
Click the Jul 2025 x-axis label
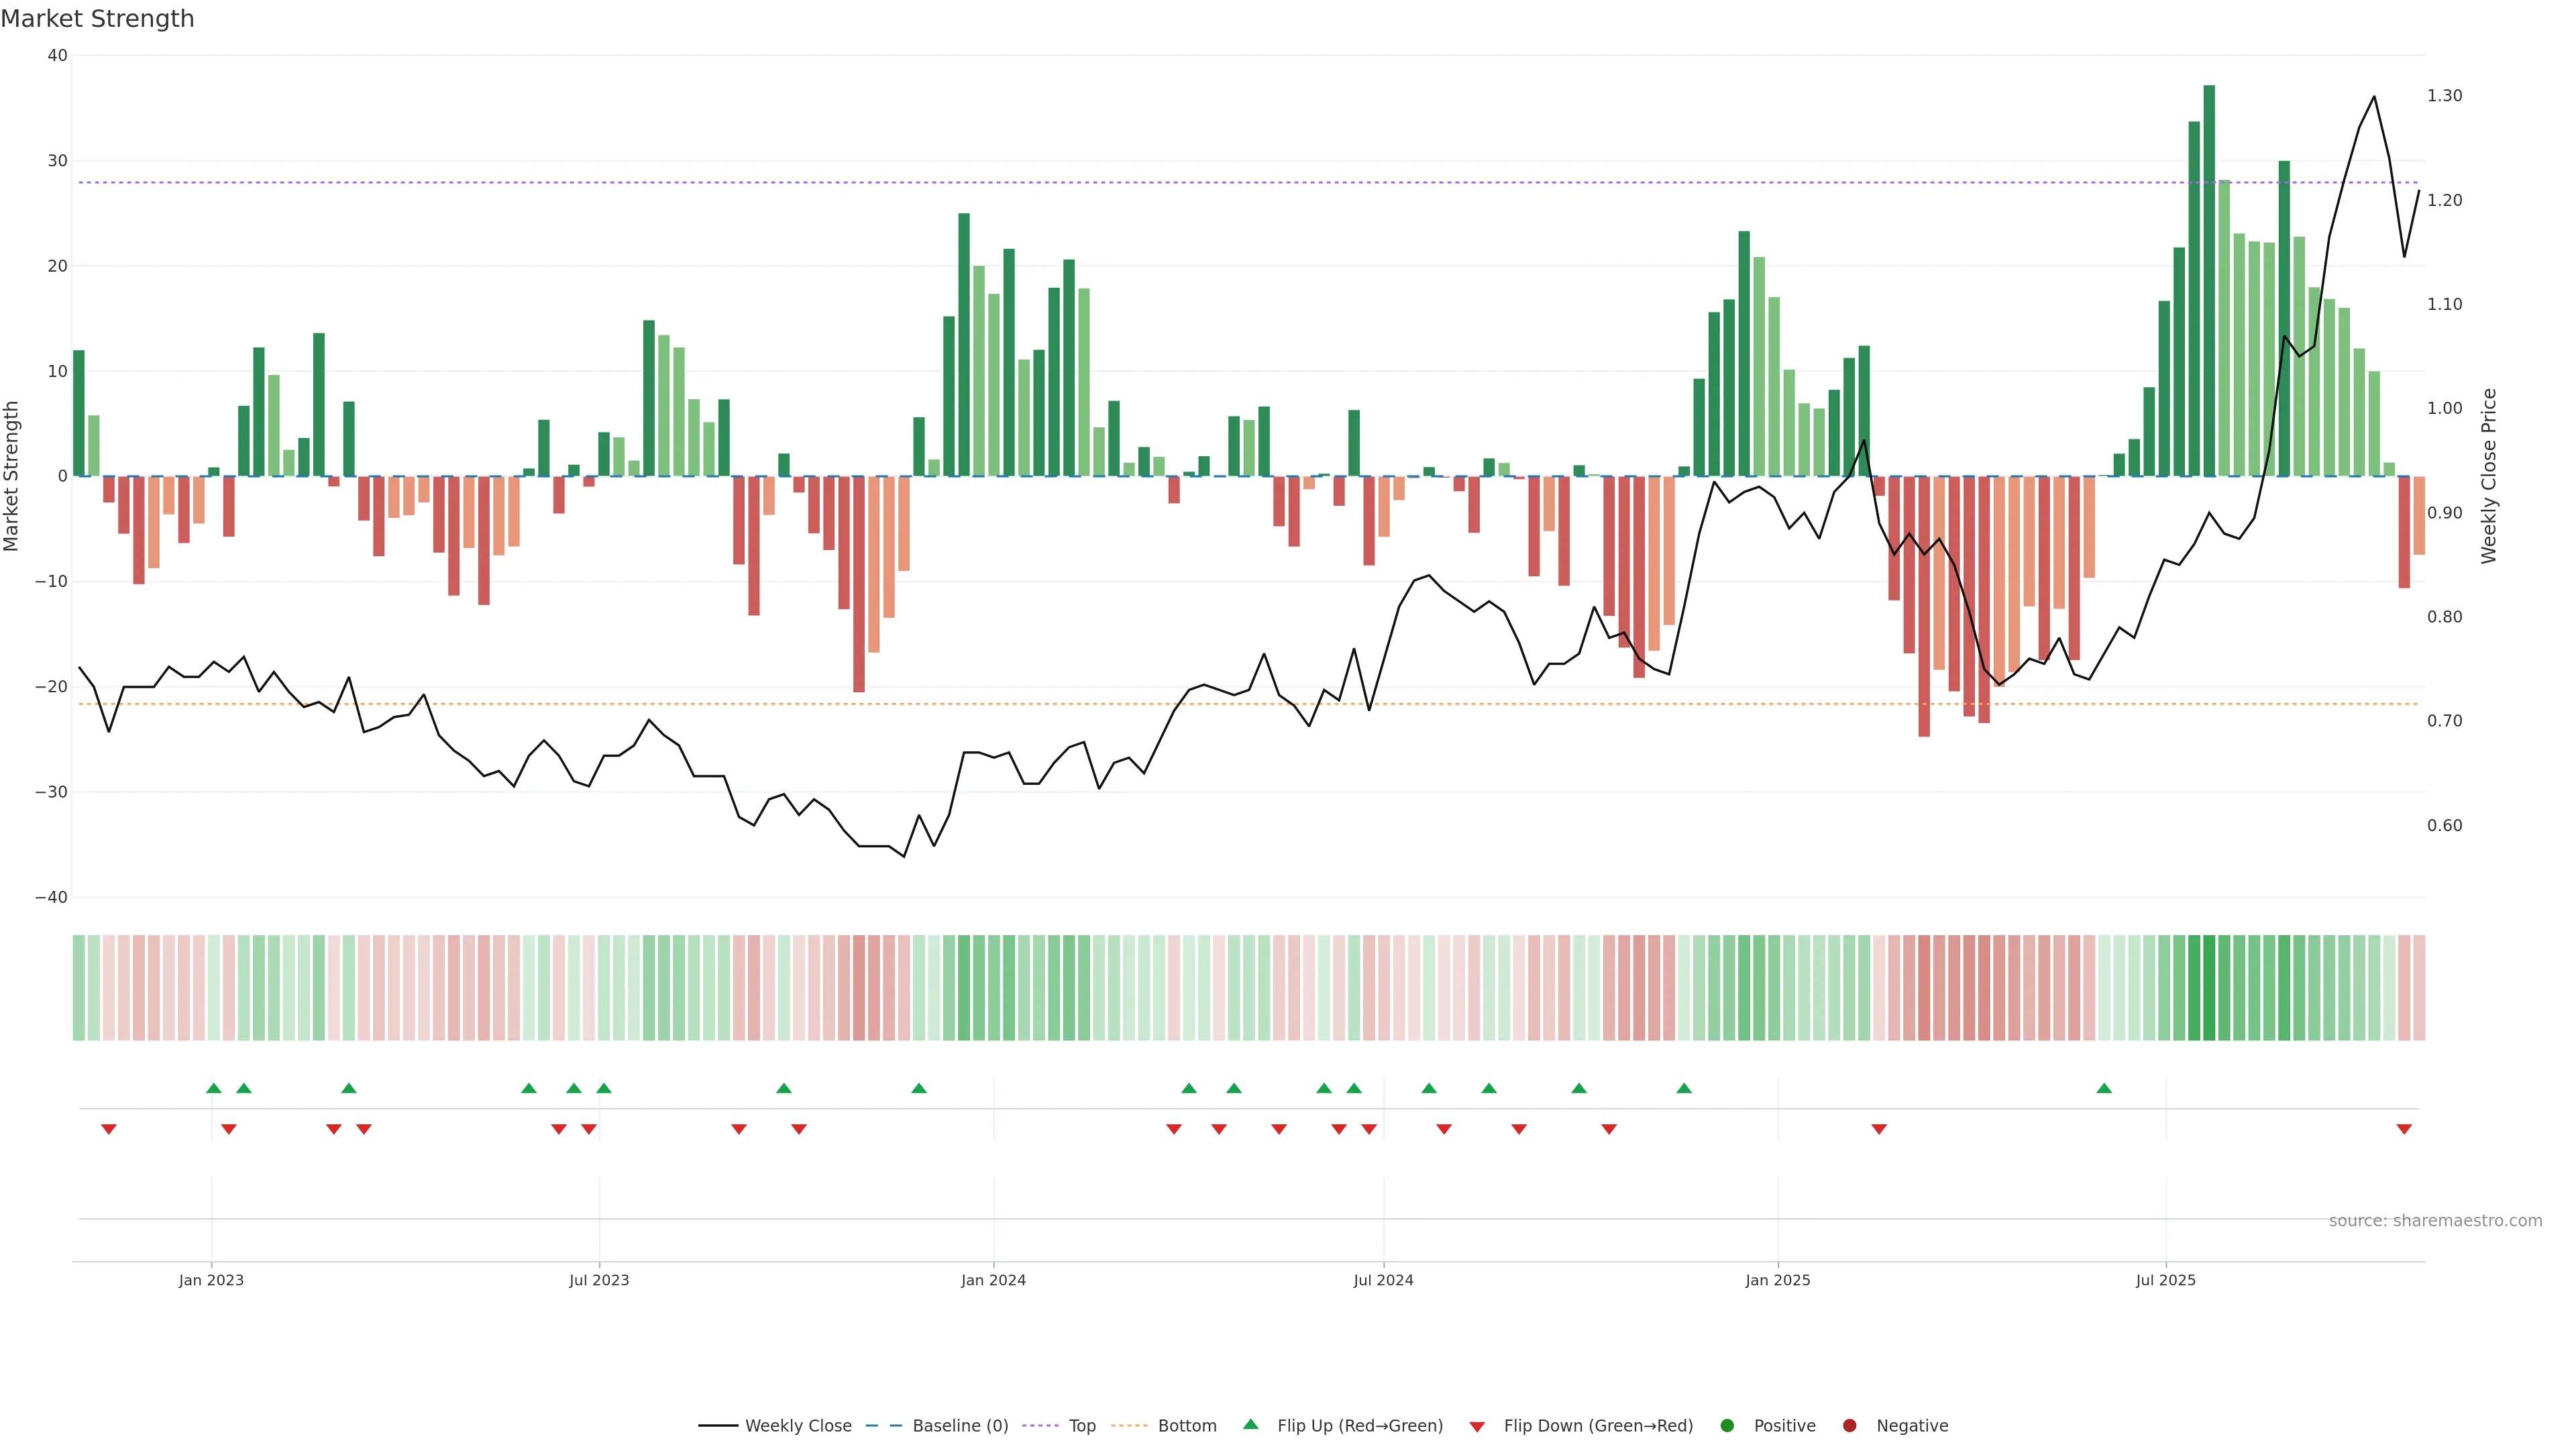click(x=2165, y=1280)
